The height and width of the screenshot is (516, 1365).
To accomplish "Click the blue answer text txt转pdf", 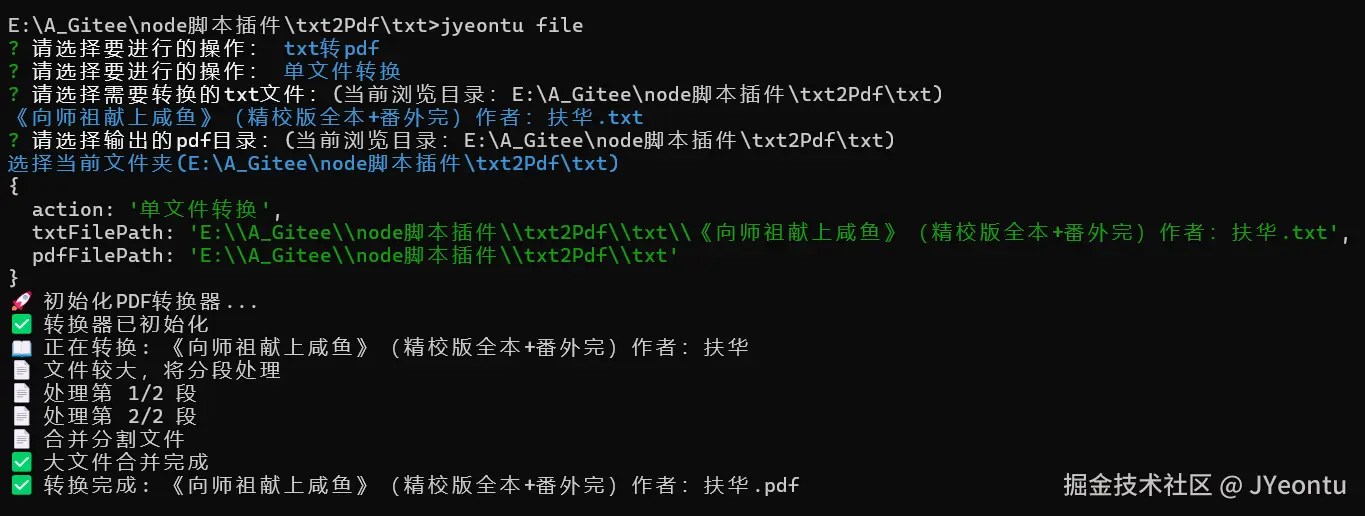I will [x=331, y=48].
